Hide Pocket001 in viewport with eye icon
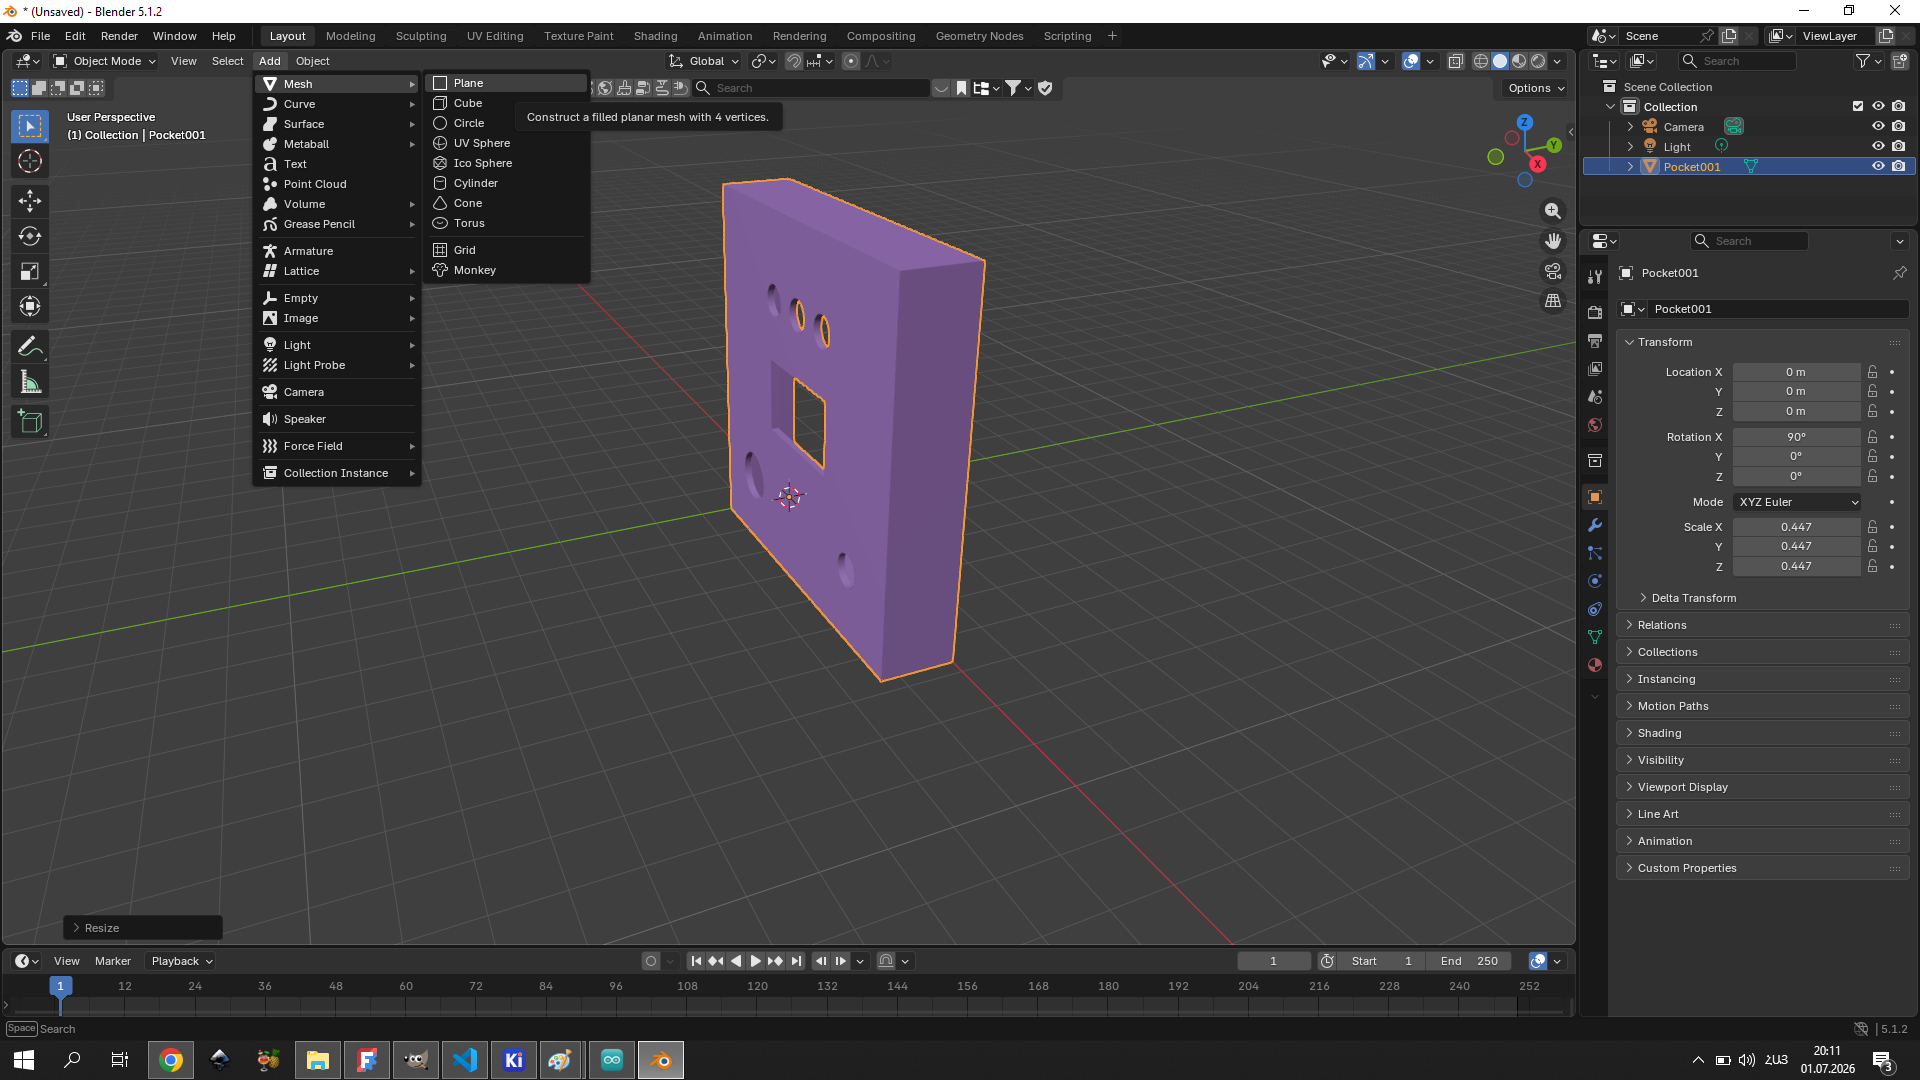The width and height of the screenshot is (1920, 1080). coord(1878,167)
